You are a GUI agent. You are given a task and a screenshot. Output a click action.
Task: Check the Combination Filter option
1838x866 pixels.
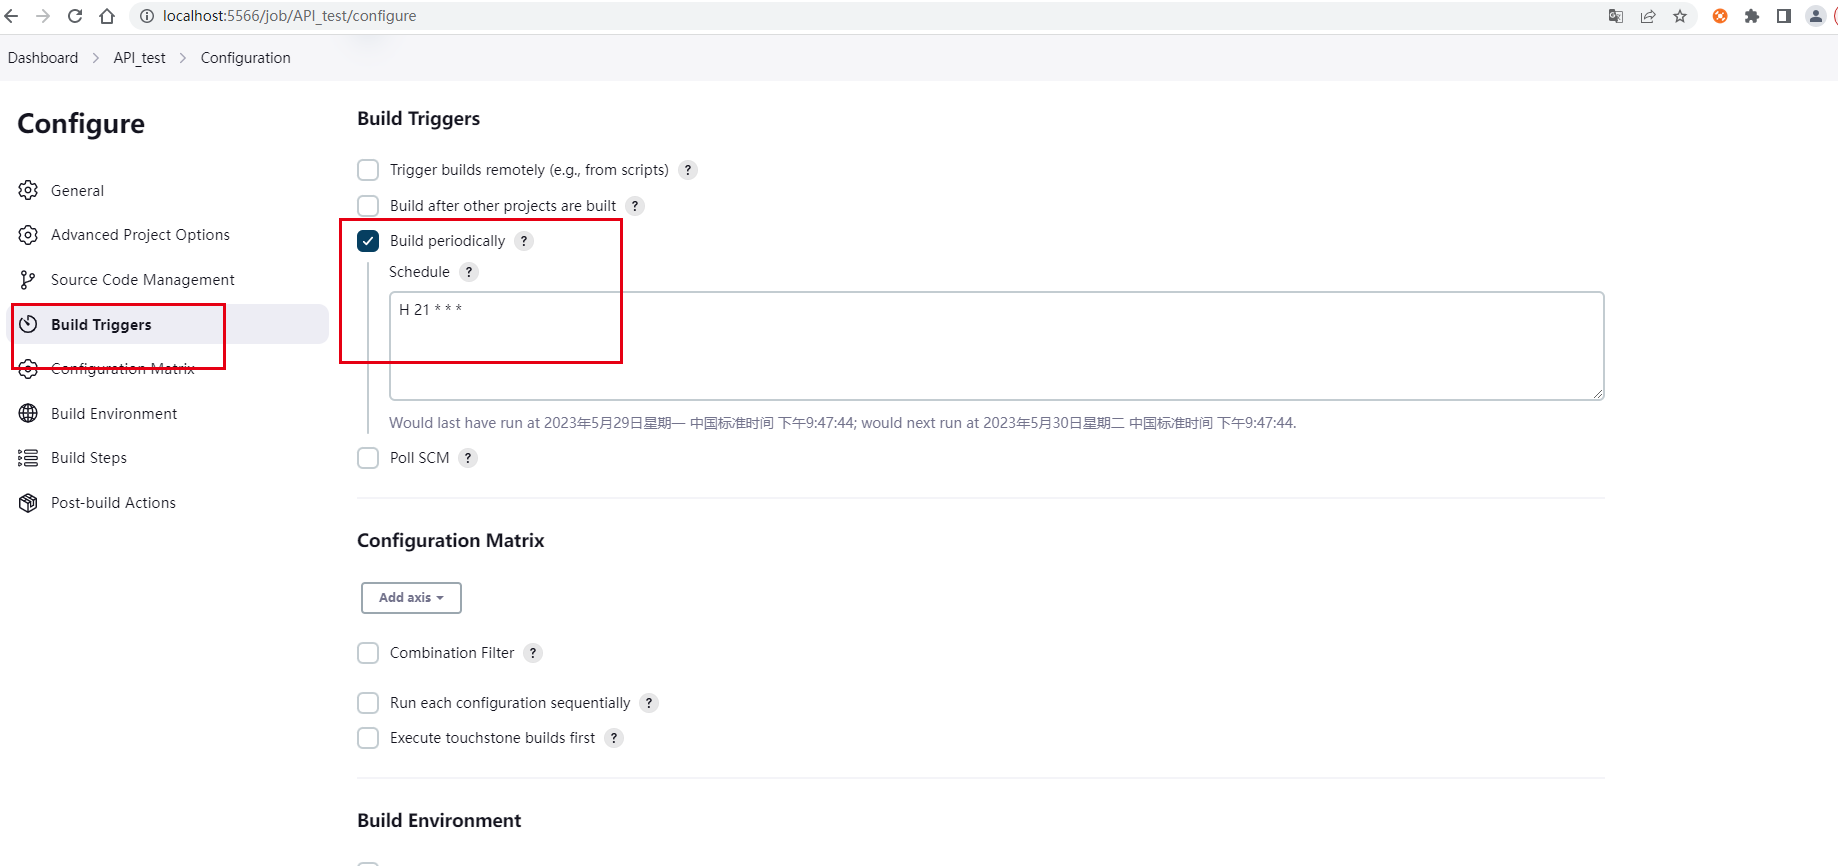click(368, 653)
